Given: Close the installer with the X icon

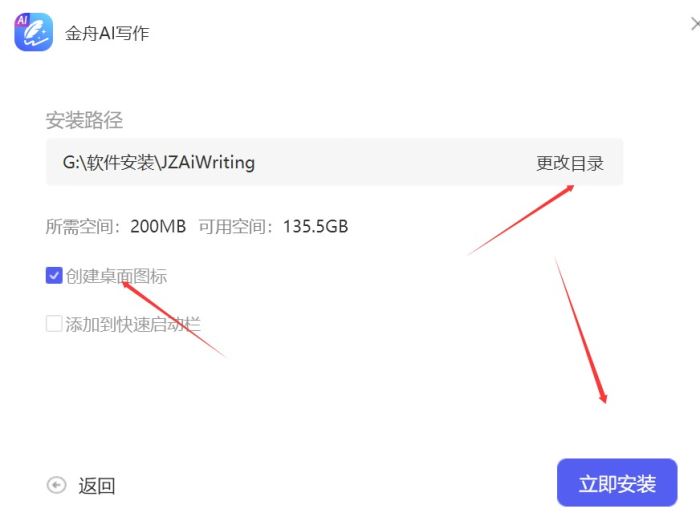Looking at the screenshot, I should pos(696,24).
